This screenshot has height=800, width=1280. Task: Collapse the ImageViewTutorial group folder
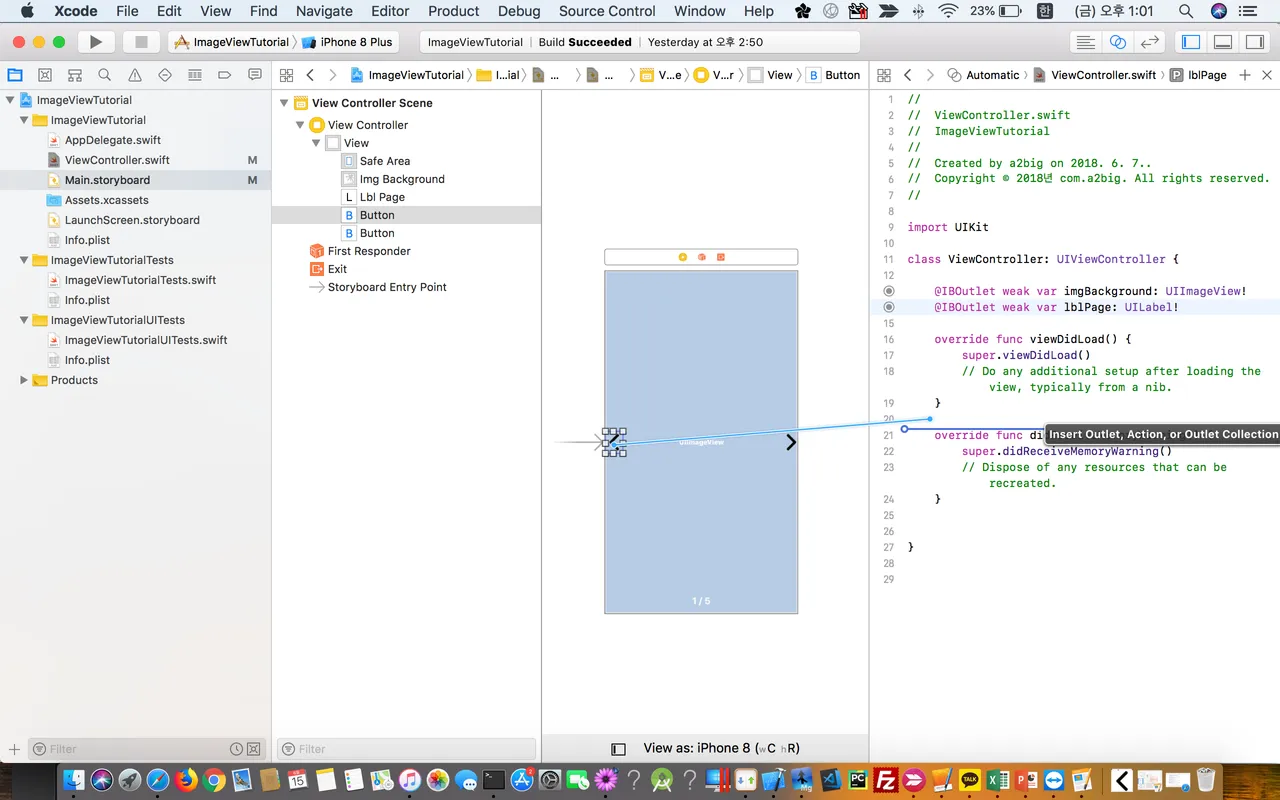pyautogui.click(x=24, y=120)
